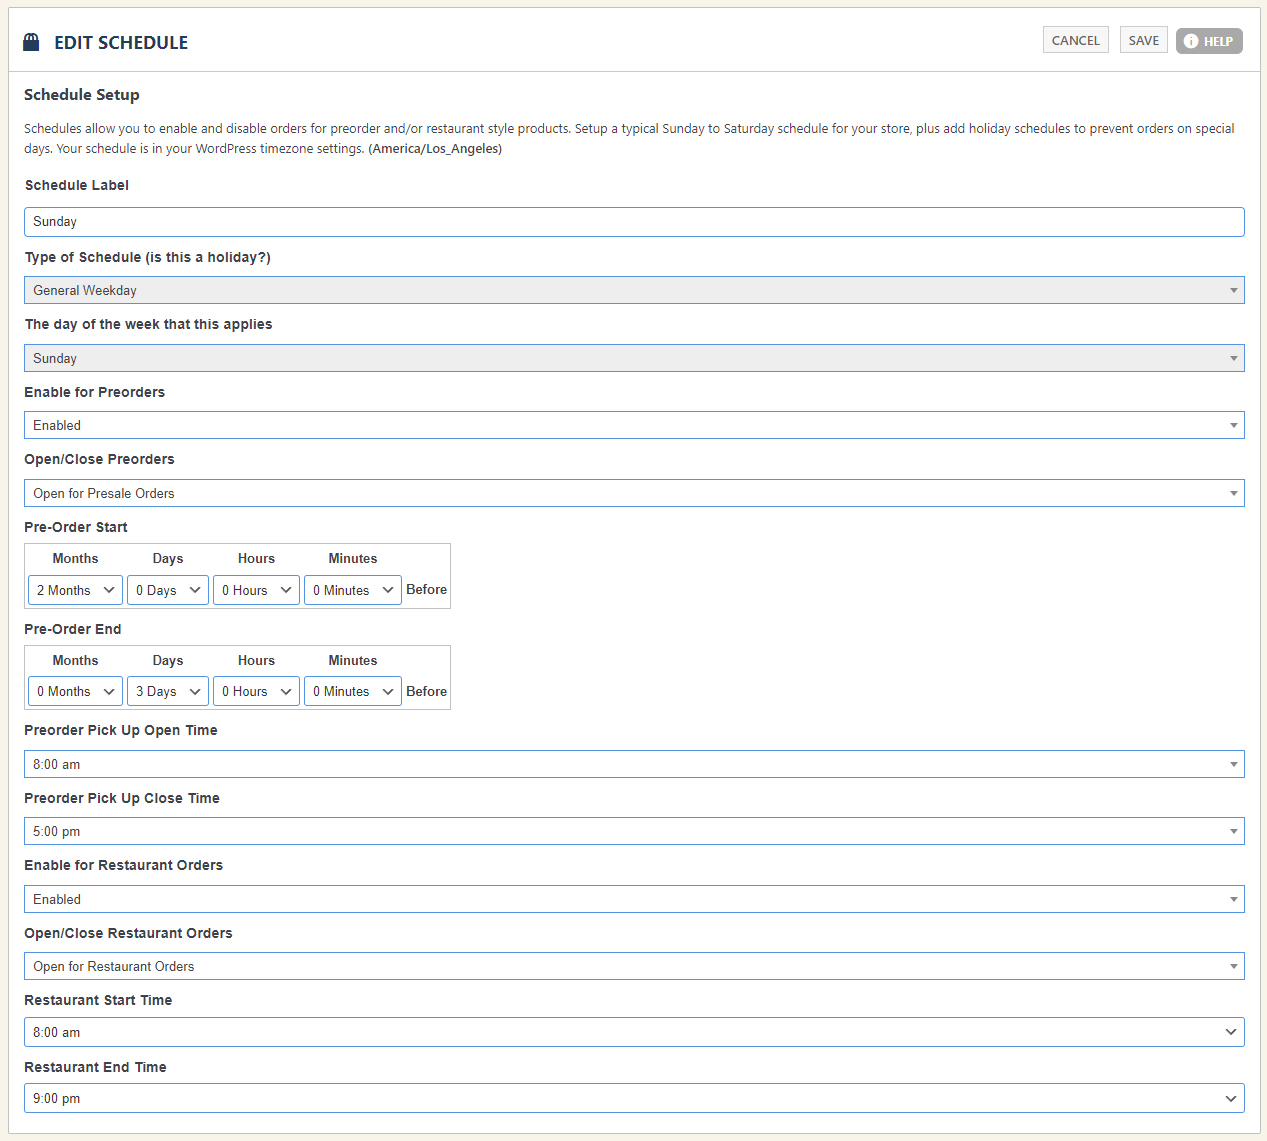Expand Enable for Restaurant Orders dropdown

pos(634,899)
